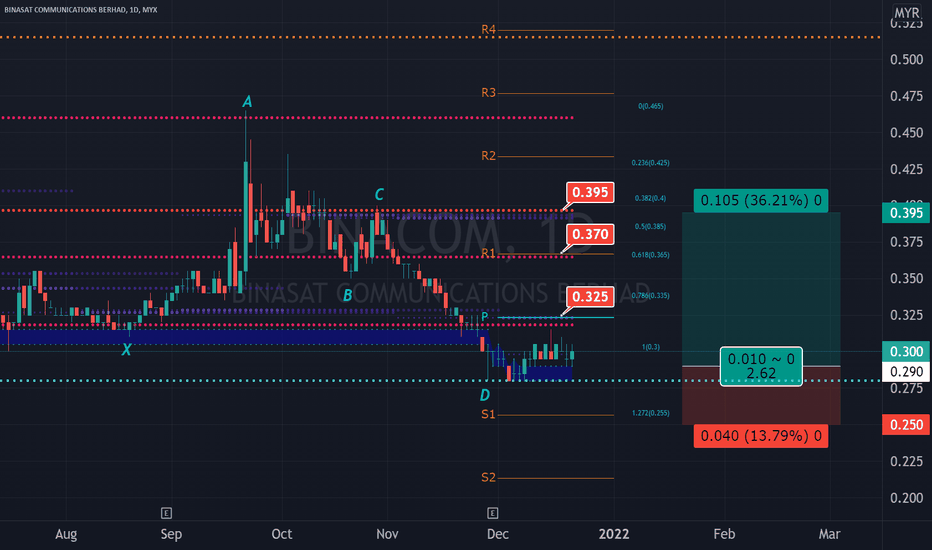Click the 0.200 value on price axis
This screenshot has height=550, width=932.
(x=906, y=498)
